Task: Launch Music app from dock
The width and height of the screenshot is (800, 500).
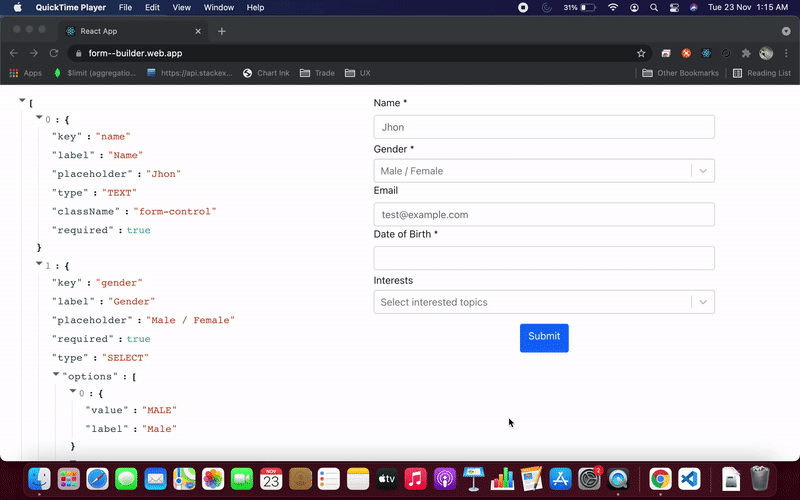Action: pyautogui.click(x=415, y=480)
